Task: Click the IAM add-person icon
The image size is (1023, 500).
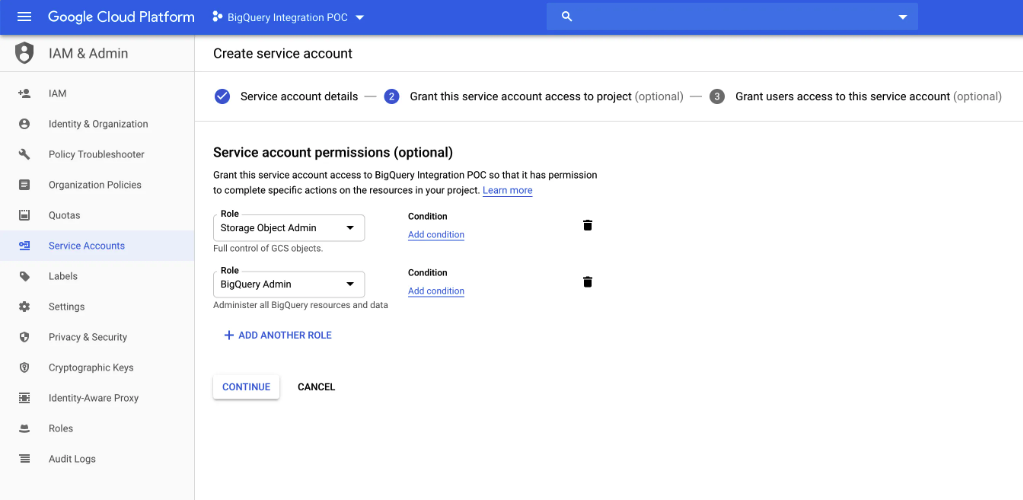Action: [x=24, y=93]
